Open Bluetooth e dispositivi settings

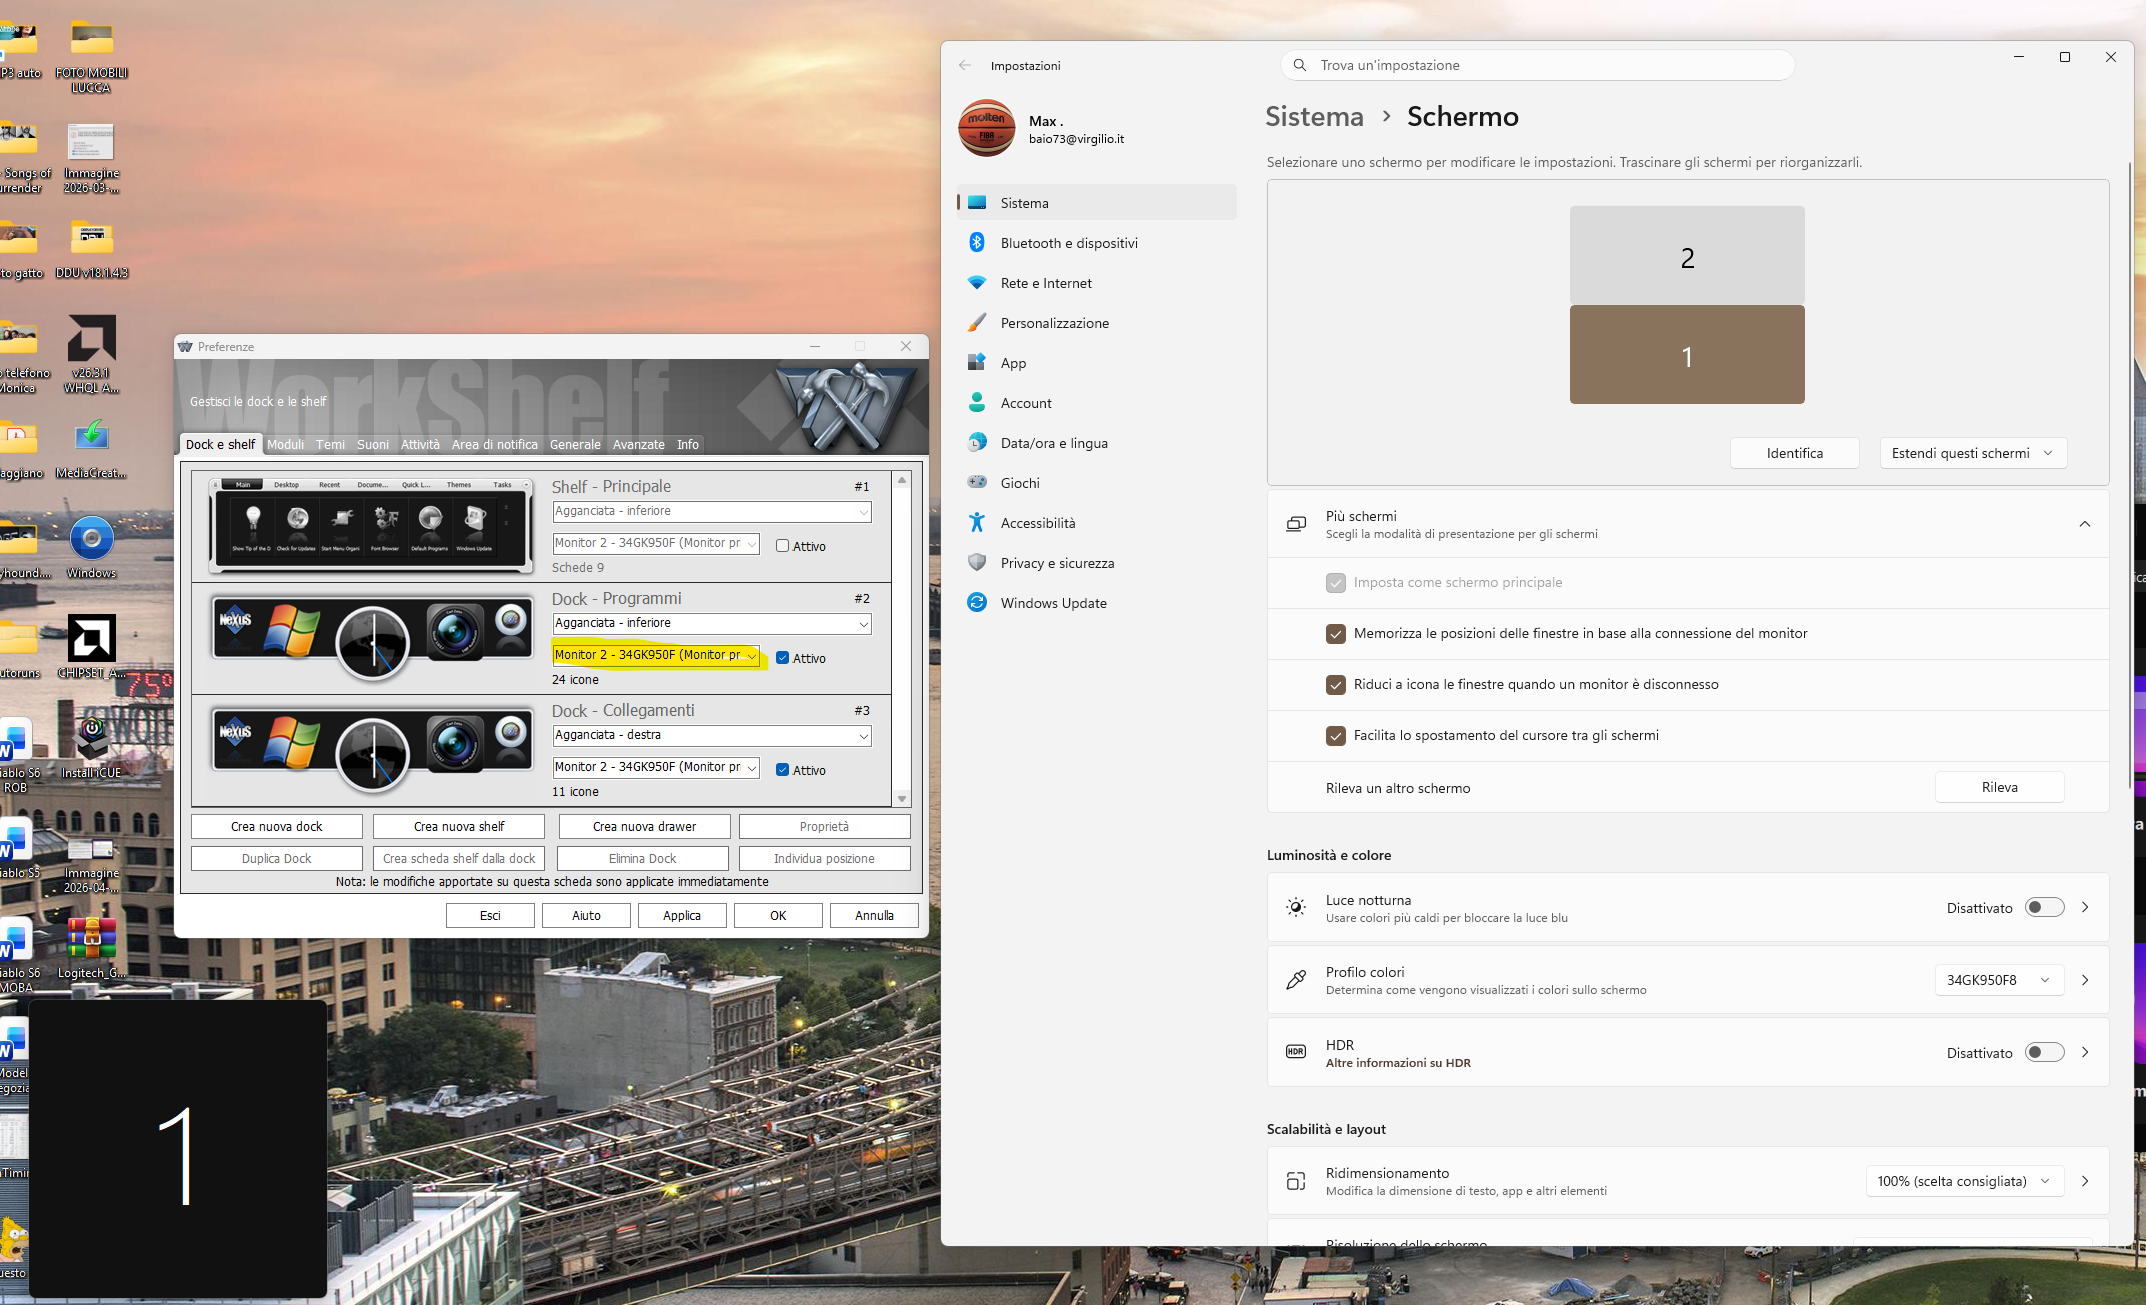tap(1096, 243)
